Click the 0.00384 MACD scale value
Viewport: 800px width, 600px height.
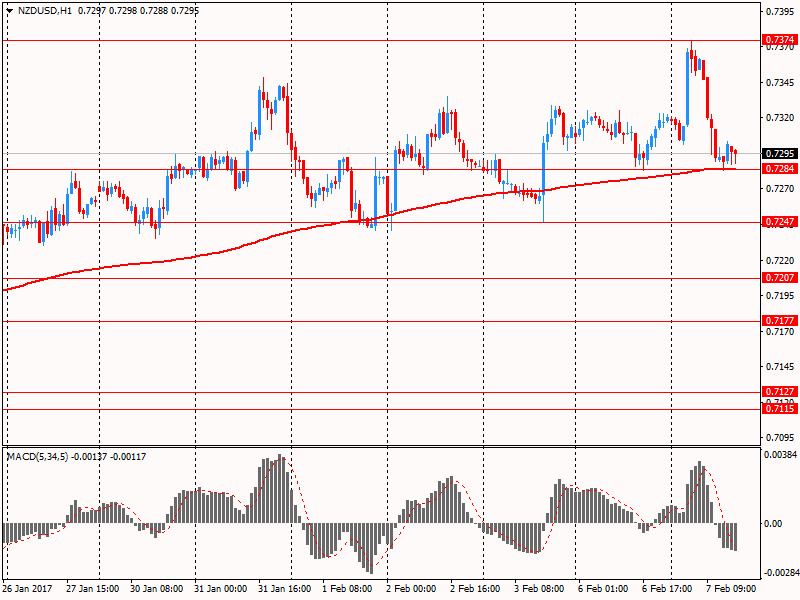pyautogui.click(x=781, y=455)
